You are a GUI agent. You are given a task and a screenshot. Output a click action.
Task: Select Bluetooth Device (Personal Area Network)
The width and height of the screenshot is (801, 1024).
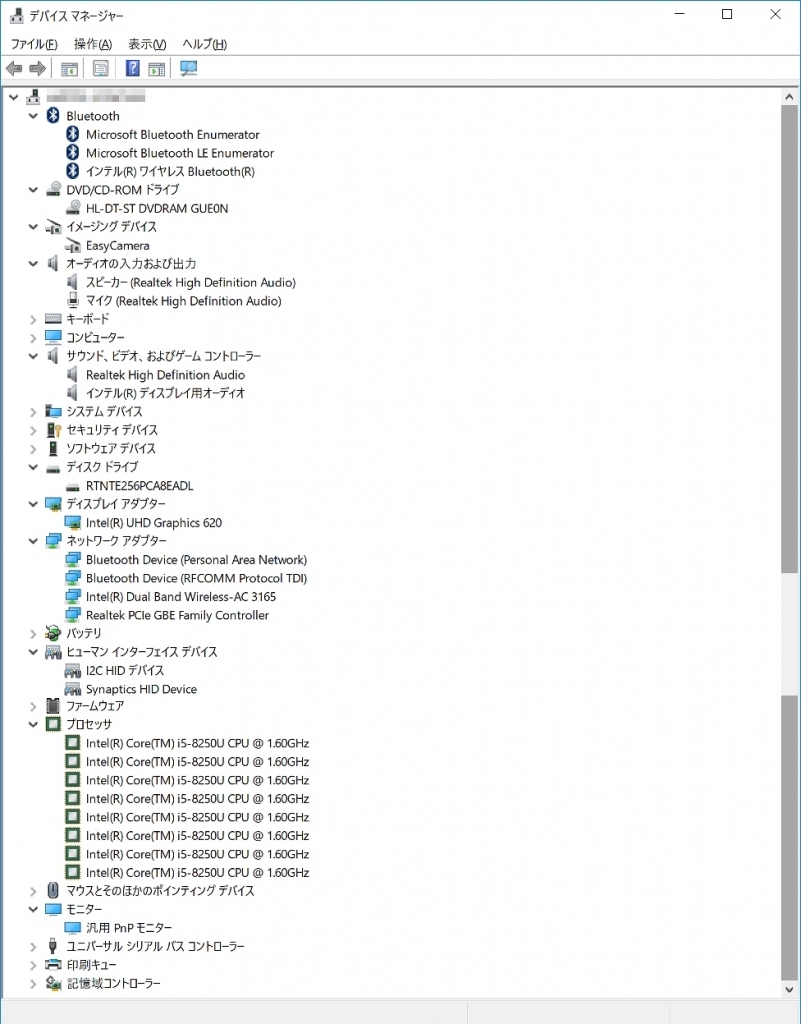[196, 560]
